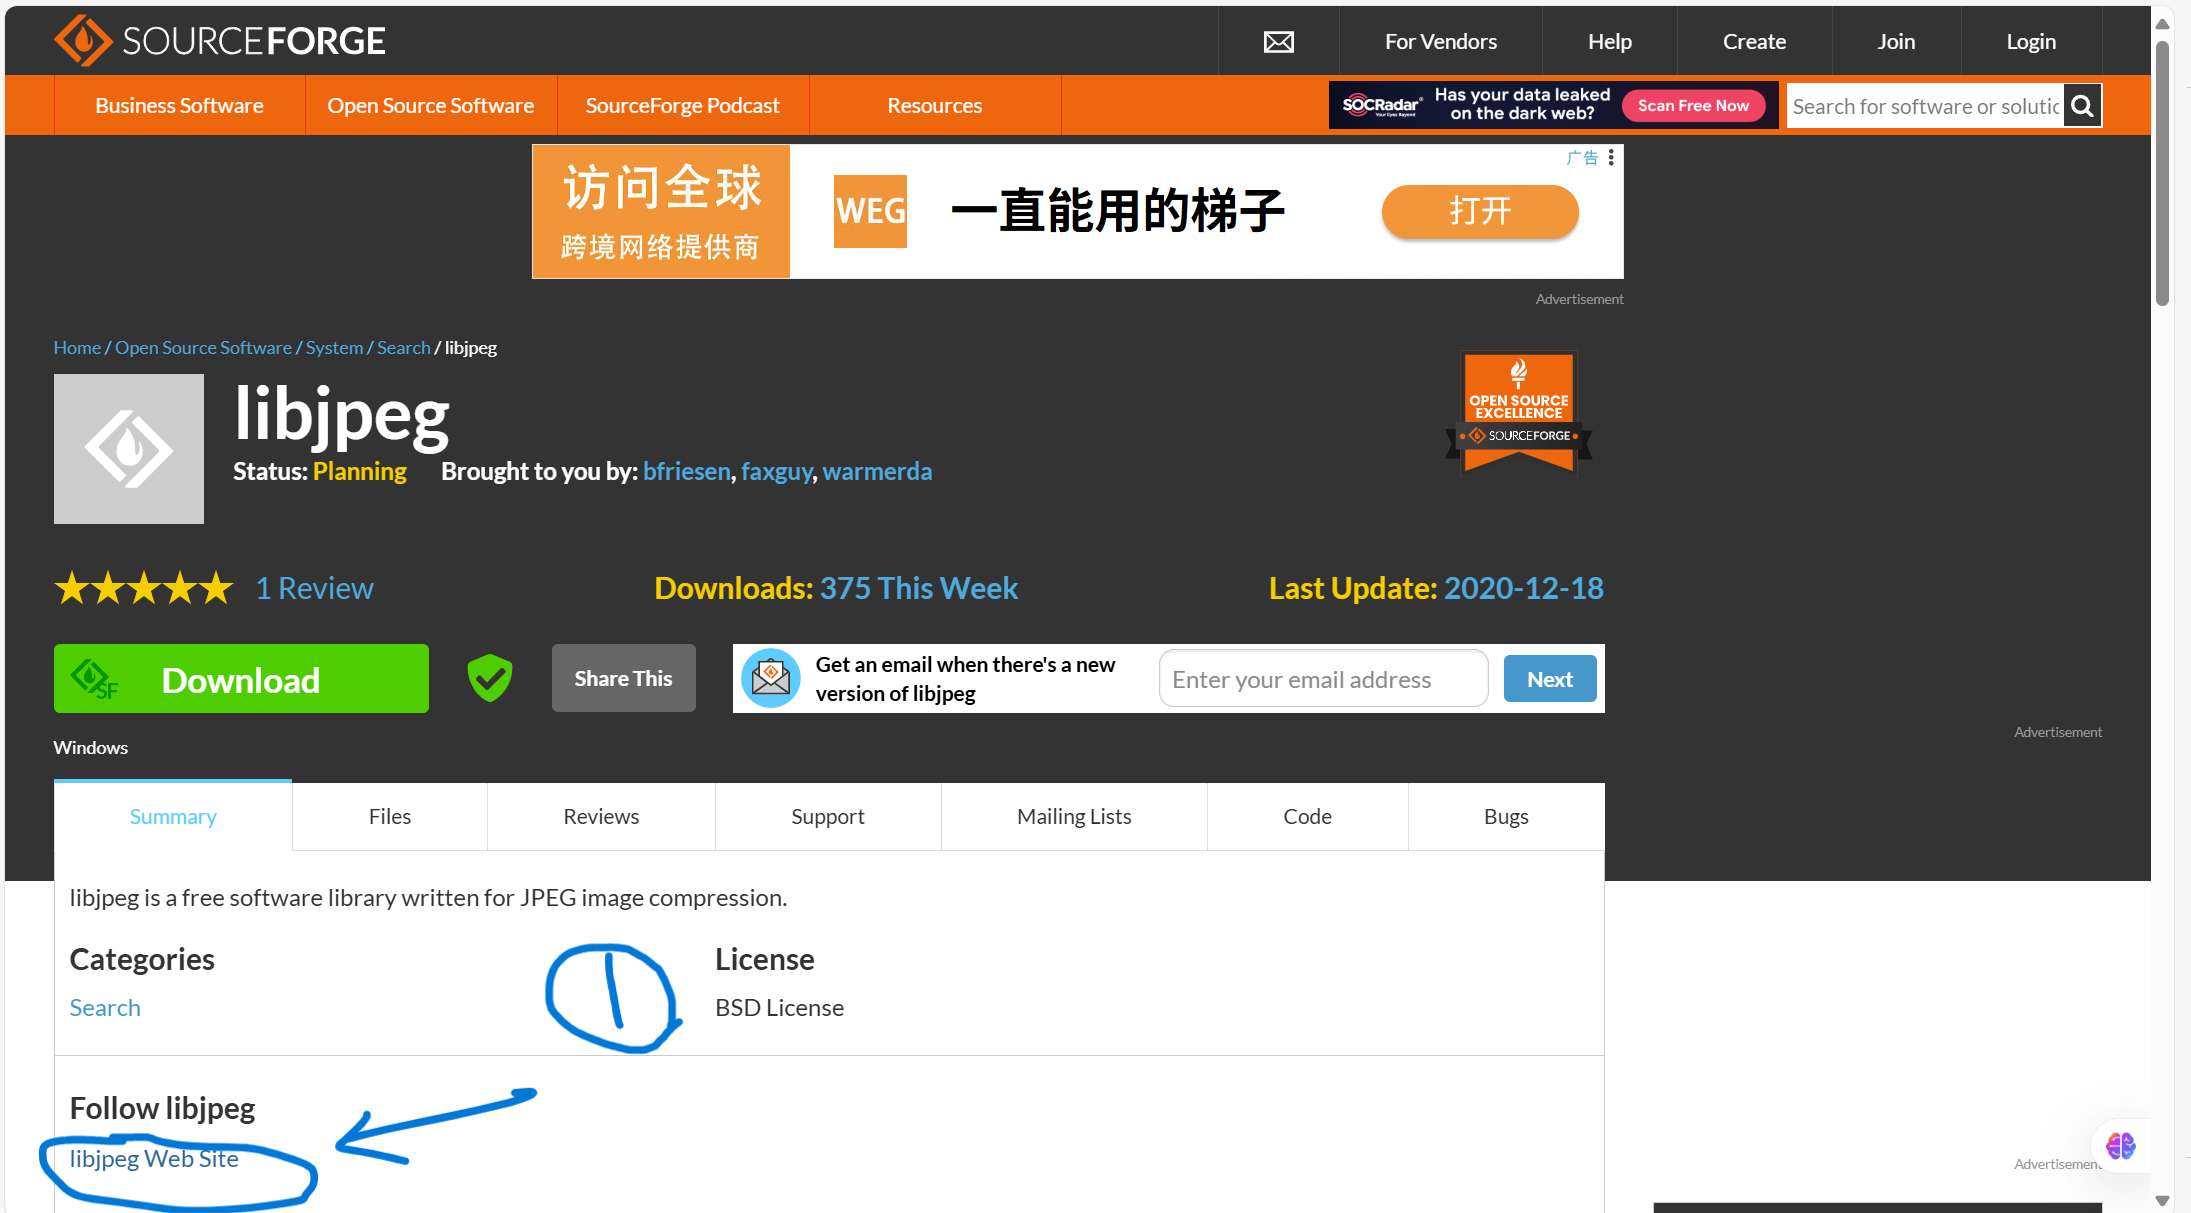Click the Help menu item
Screen dimensions: 2191x1213
click(x=1609, y=41)
